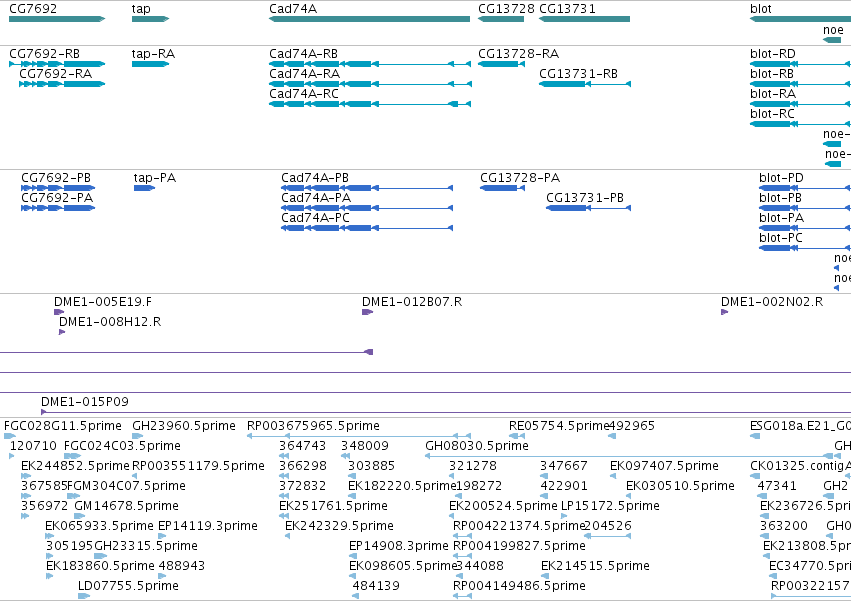Select EST GH23315.5prime
Screen dimensions: 851x601
coord(100,556)
